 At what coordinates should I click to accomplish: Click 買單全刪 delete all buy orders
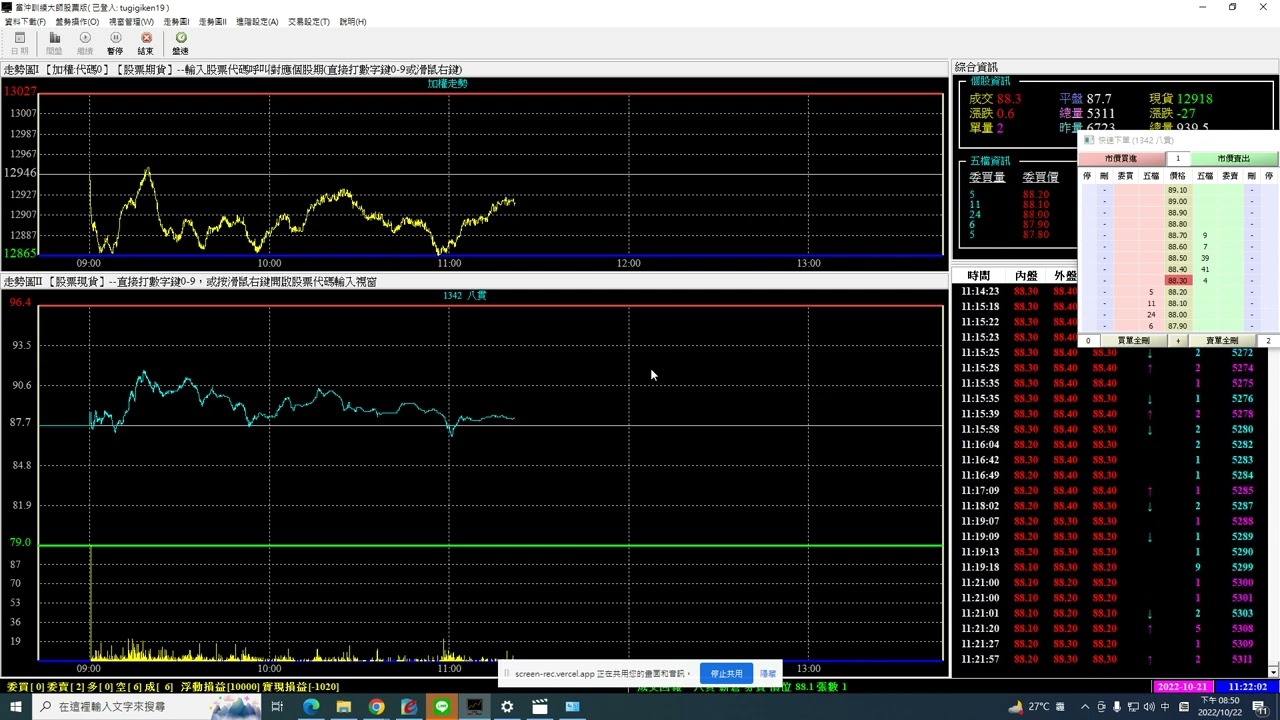(x=1133, y=341)
